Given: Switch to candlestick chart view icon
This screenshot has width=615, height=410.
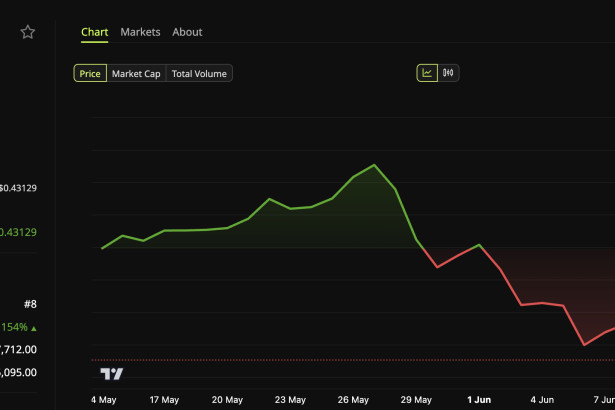Looking at the screenshot, I should pyautogui.click(x=448, y=73).
